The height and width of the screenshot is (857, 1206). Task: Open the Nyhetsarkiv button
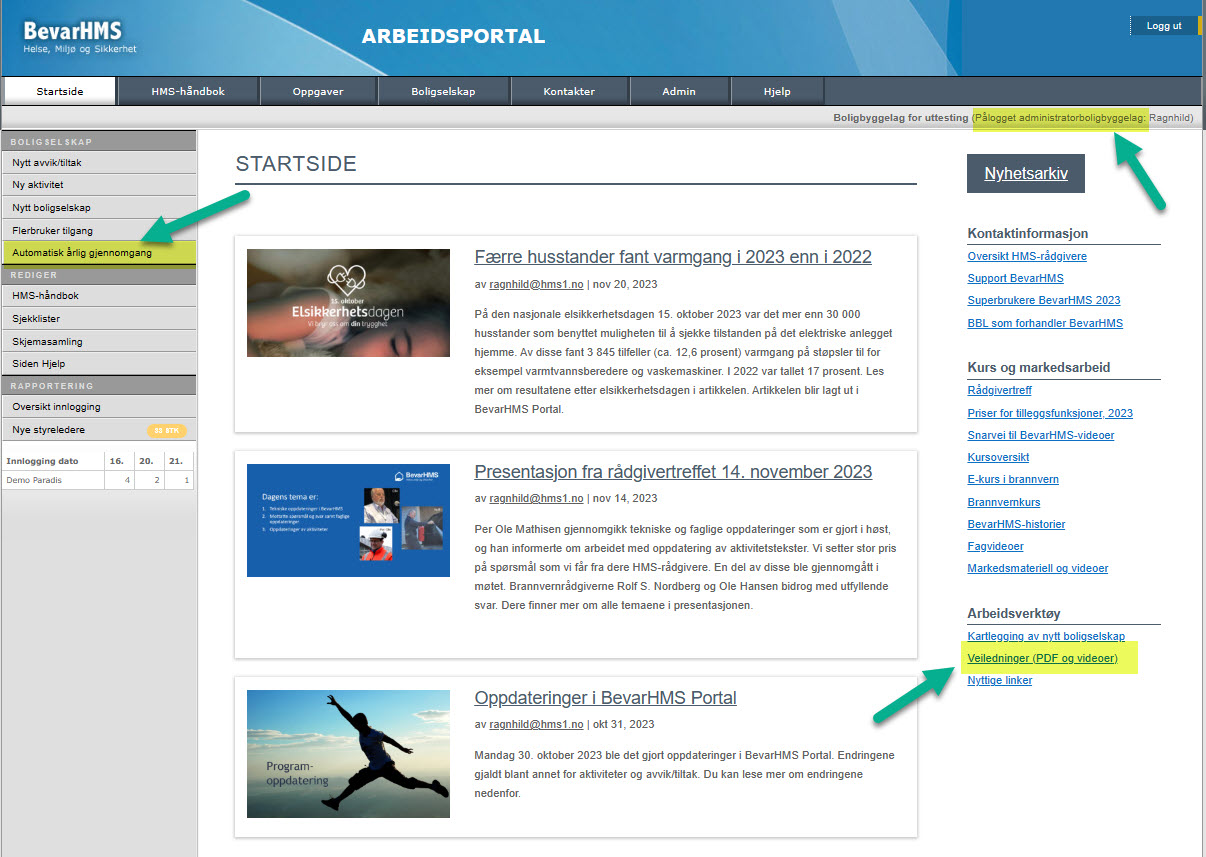(1025, 173)
